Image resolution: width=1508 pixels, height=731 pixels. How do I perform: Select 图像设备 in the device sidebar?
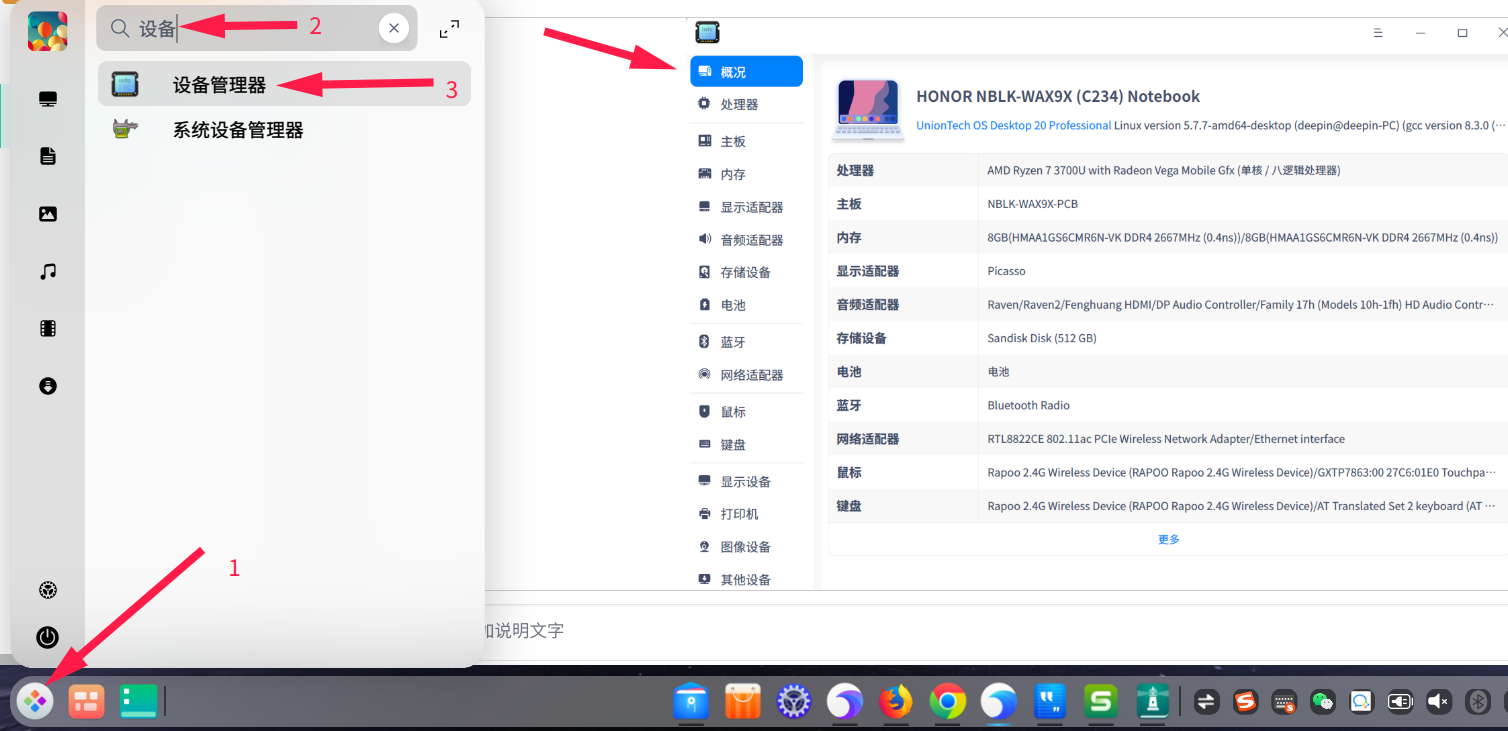click(746, 547)
